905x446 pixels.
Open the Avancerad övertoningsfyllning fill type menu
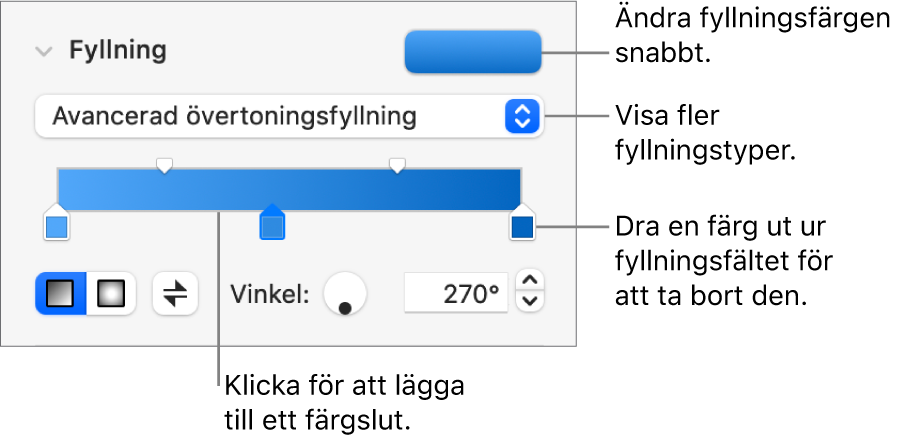tap(270, 117)
